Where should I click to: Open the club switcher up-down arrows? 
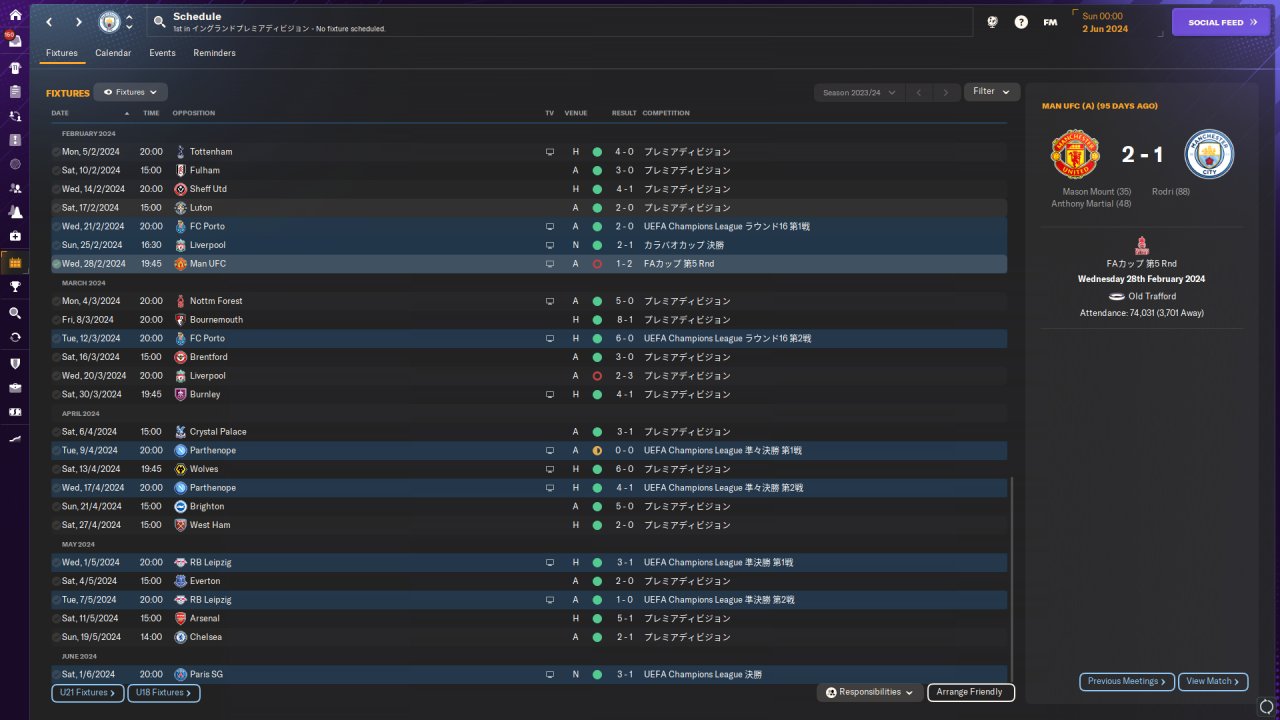point(129,22)
